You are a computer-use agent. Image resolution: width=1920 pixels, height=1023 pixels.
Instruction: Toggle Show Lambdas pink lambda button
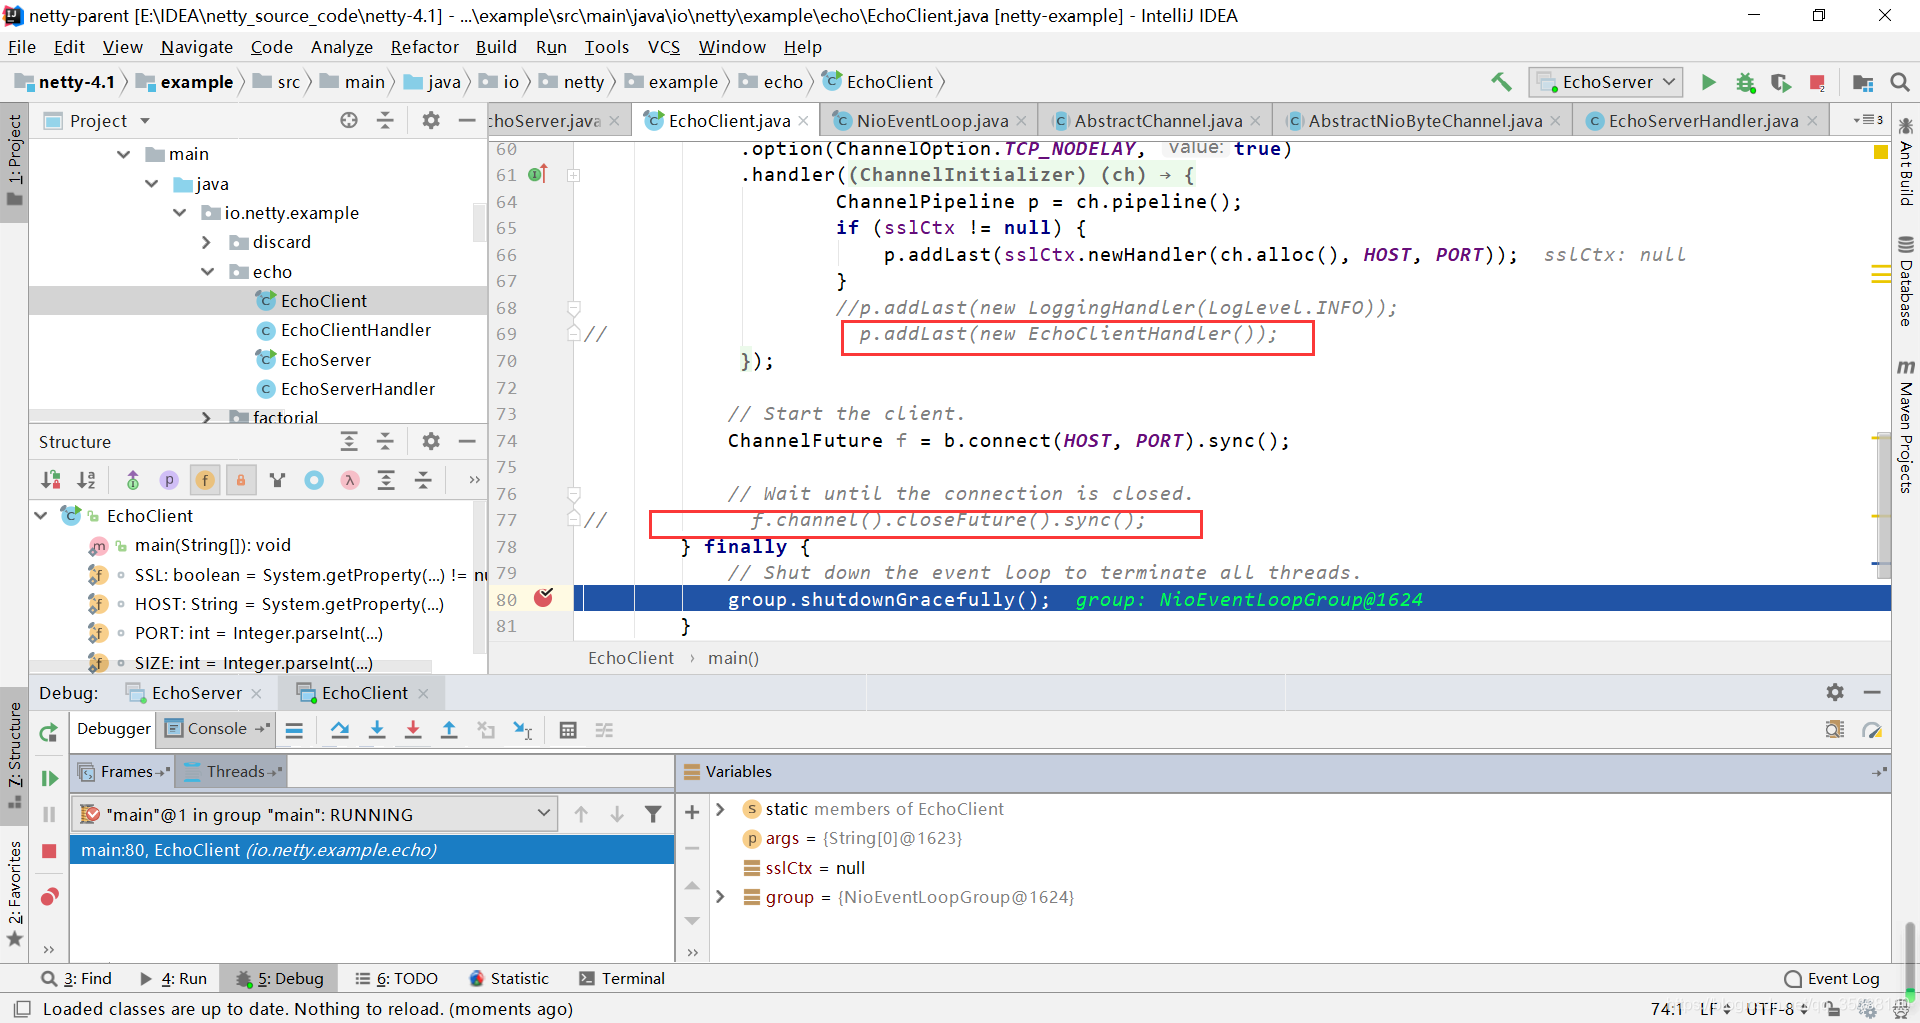point(350,480)
